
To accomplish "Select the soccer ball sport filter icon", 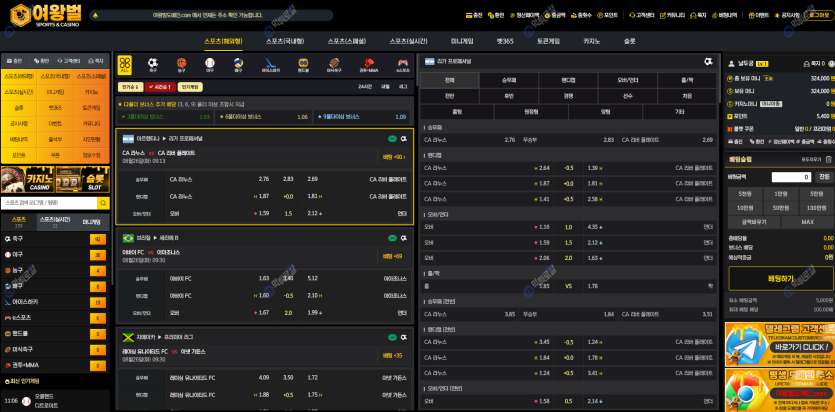I will 153,66.
